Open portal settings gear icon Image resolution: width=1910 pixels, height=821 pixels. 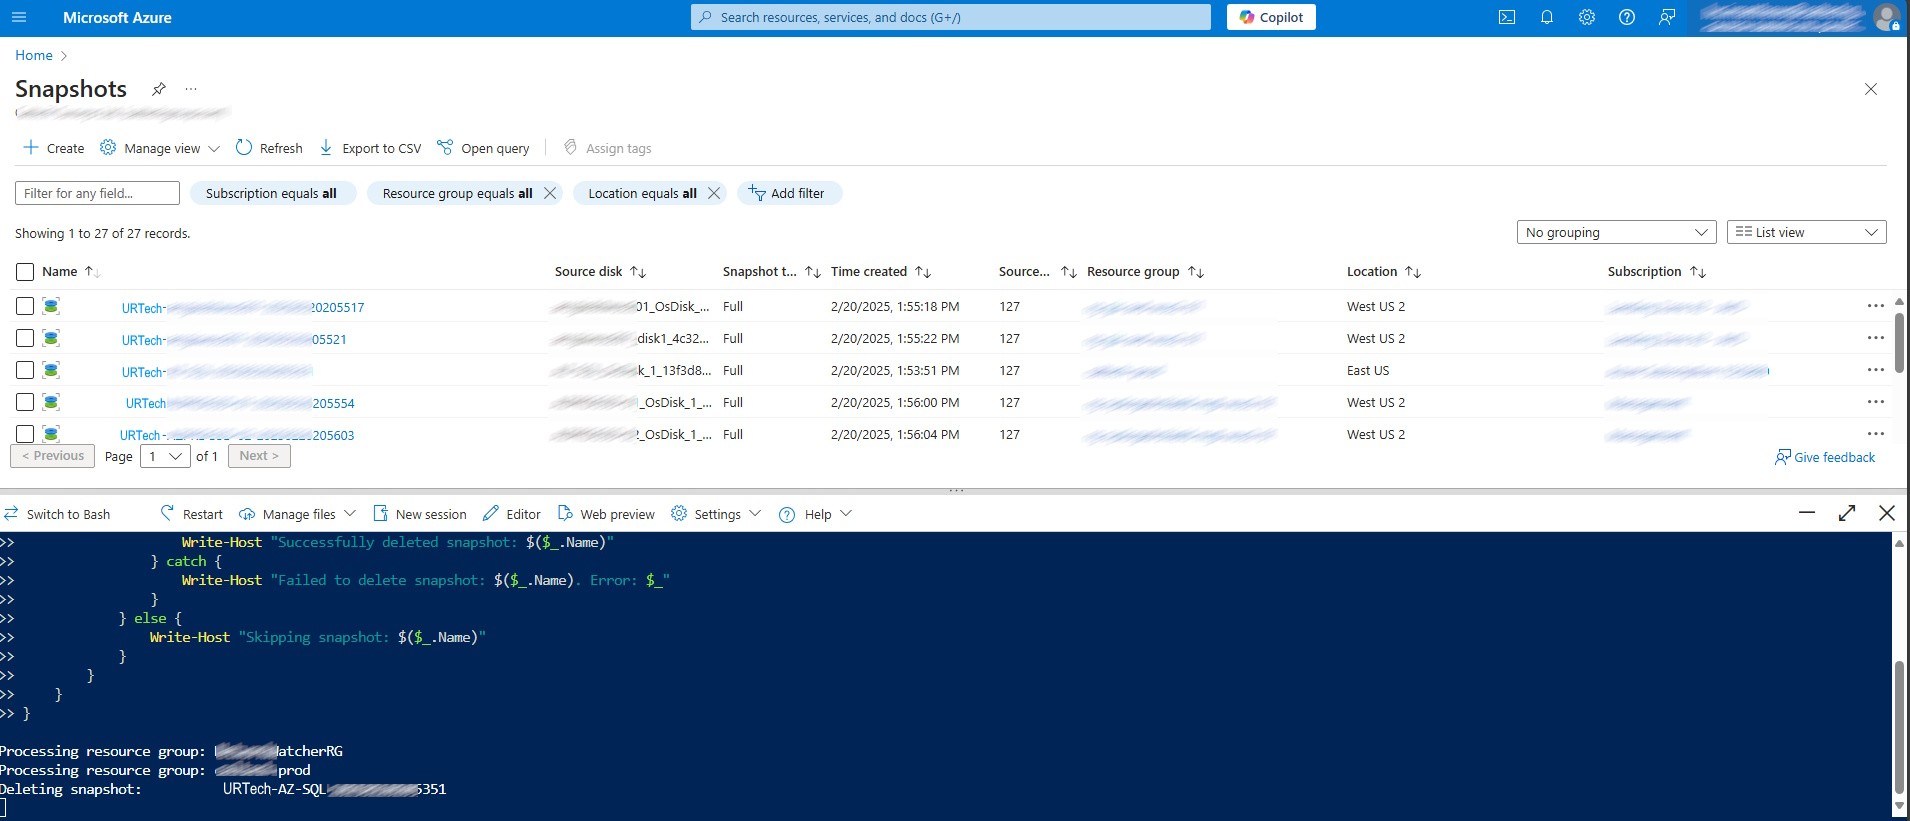coord(1586,17)
